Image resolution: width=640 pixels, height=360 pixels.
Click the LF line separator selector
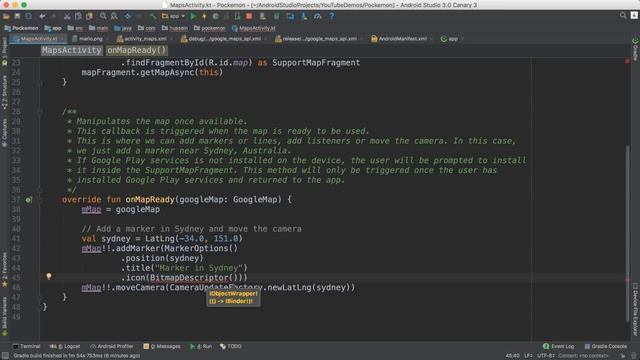tap(528, 356)
